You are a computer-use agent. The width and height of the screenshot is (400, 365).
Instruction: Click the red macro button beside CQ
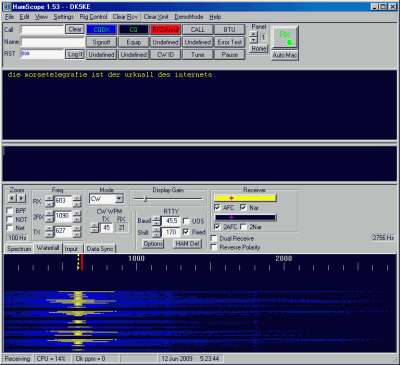(166, 30)
